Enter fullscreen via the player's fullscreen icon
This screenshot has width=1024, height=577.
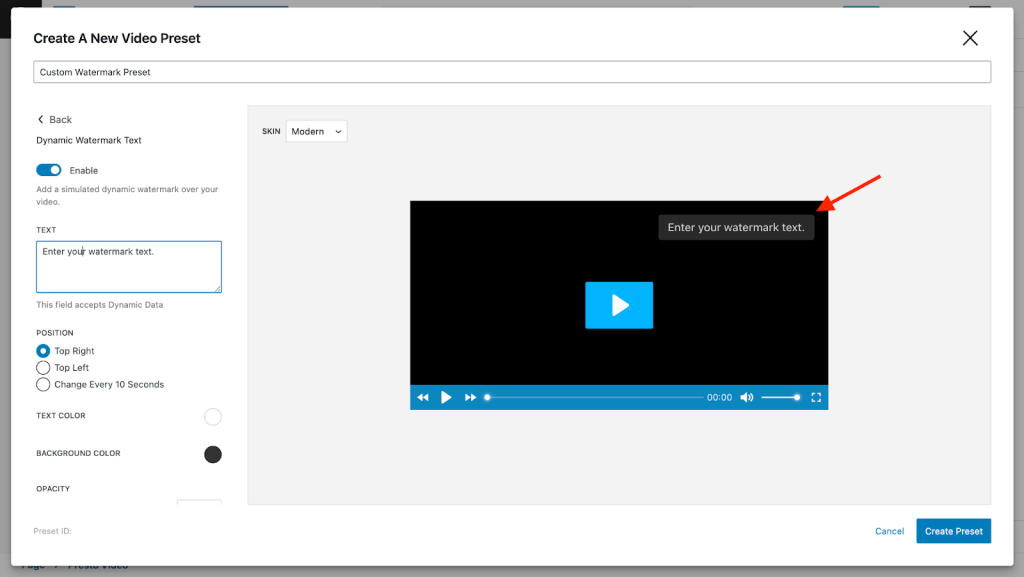pos(816,398)
